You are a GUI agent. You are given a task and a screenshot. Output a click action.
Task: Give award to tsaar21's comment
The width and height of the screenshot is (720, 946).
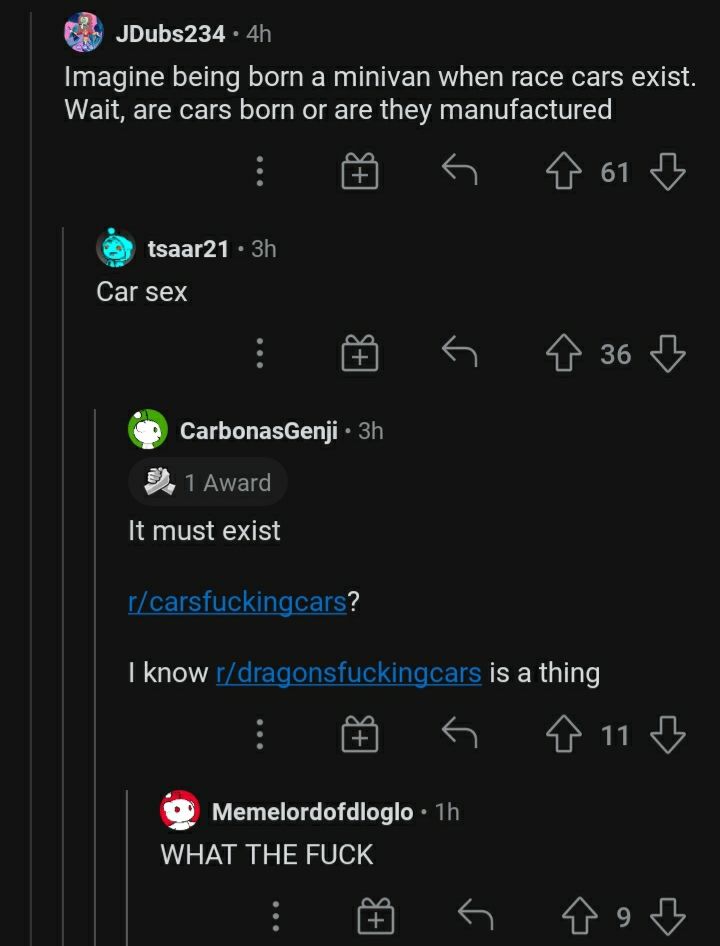pyautogui.click(x=359, y=353)
